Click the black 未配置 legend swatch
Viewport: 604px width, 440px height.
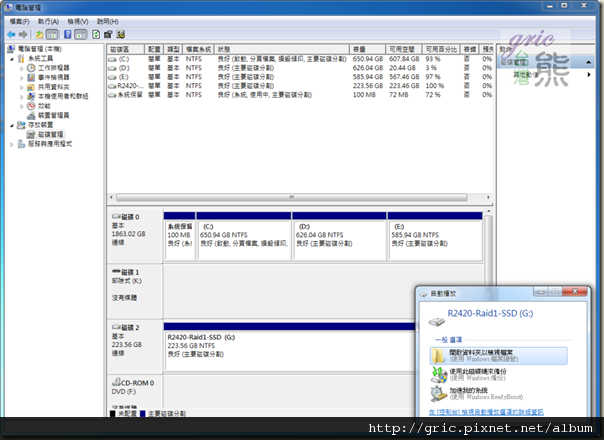pos(112,413)
